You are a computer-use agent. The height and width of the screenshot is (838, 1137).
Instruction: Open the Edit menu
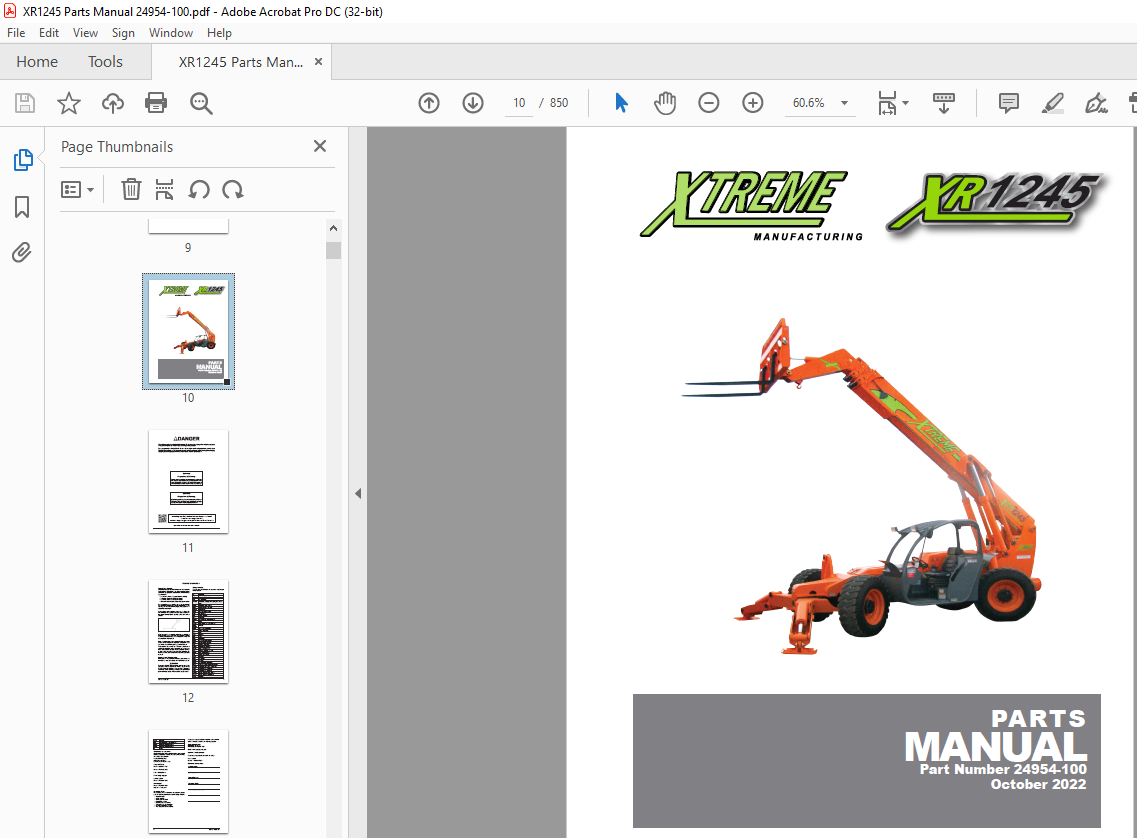(49, 33)
